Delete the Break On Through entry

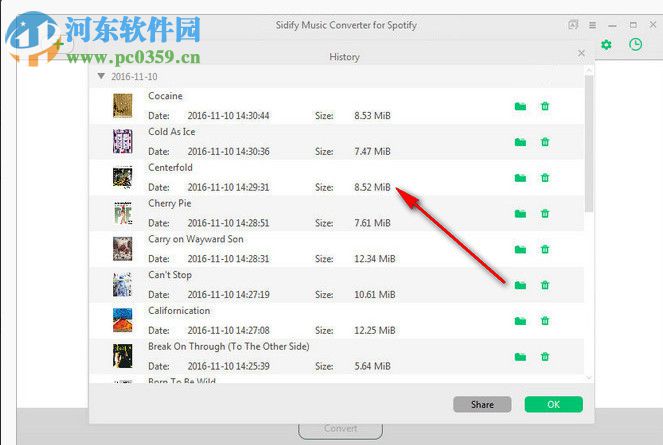(x=545, y=357)
